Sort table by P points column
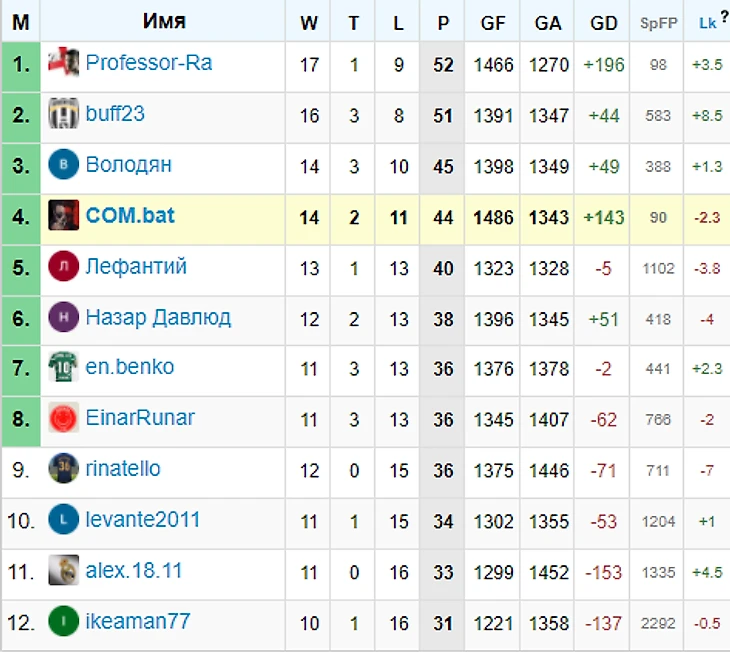Screen dimensions: 730x657 443,23
